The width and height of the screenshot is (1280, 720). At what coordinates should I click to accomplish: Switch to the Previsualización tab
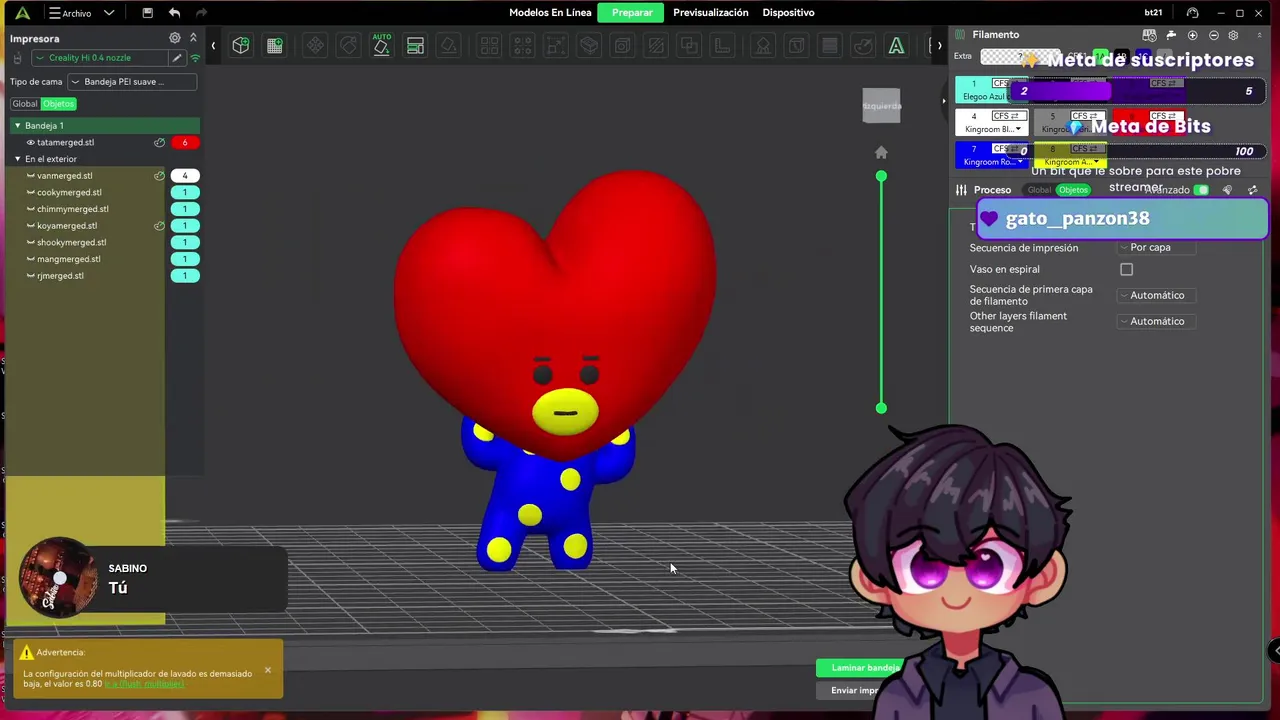click(x=711, y=13)
